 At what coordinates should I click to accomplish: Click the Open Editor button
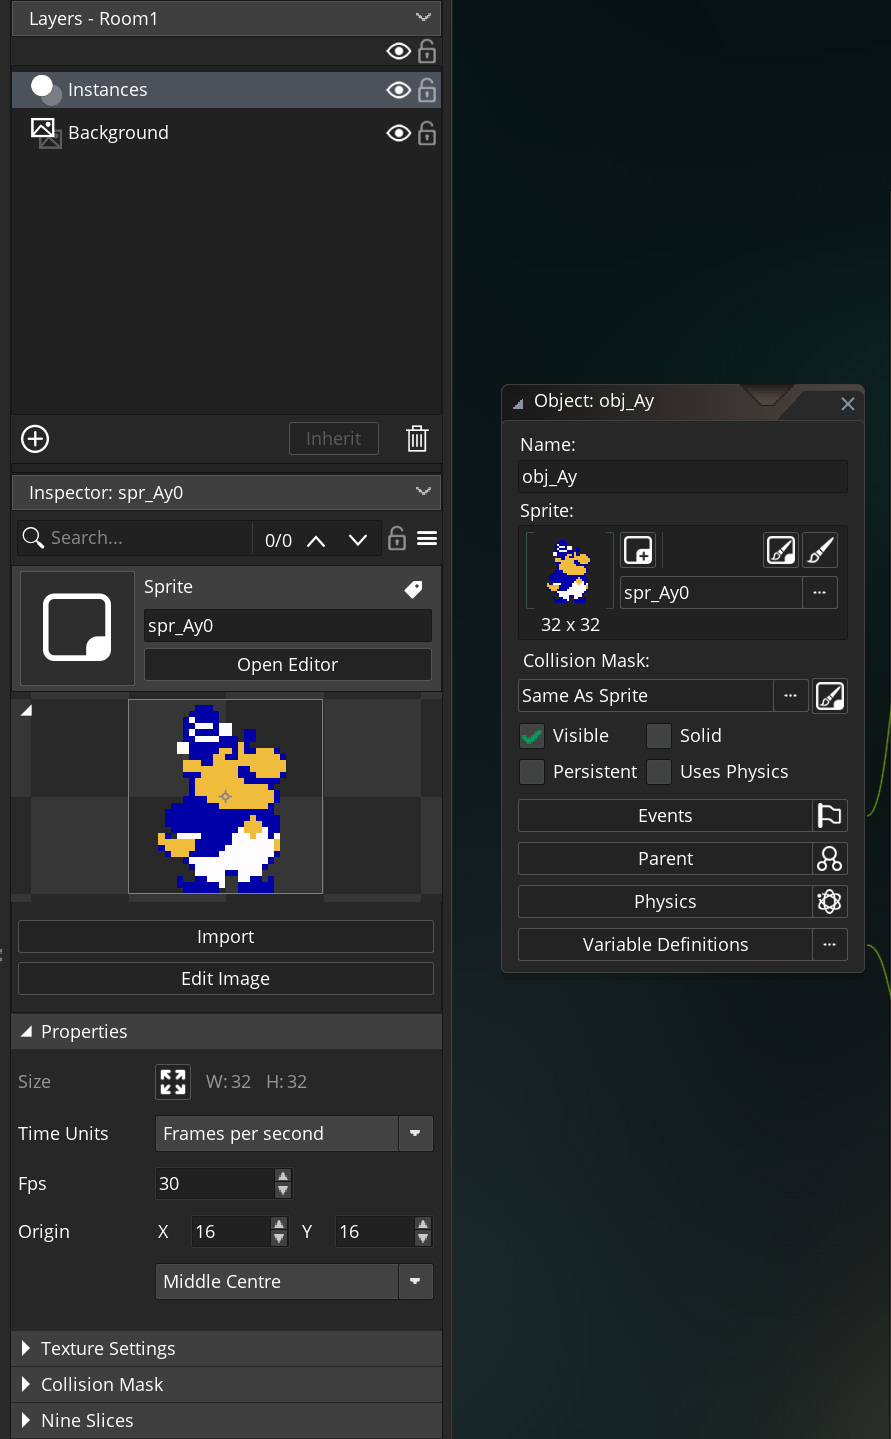tap(288, 664)
